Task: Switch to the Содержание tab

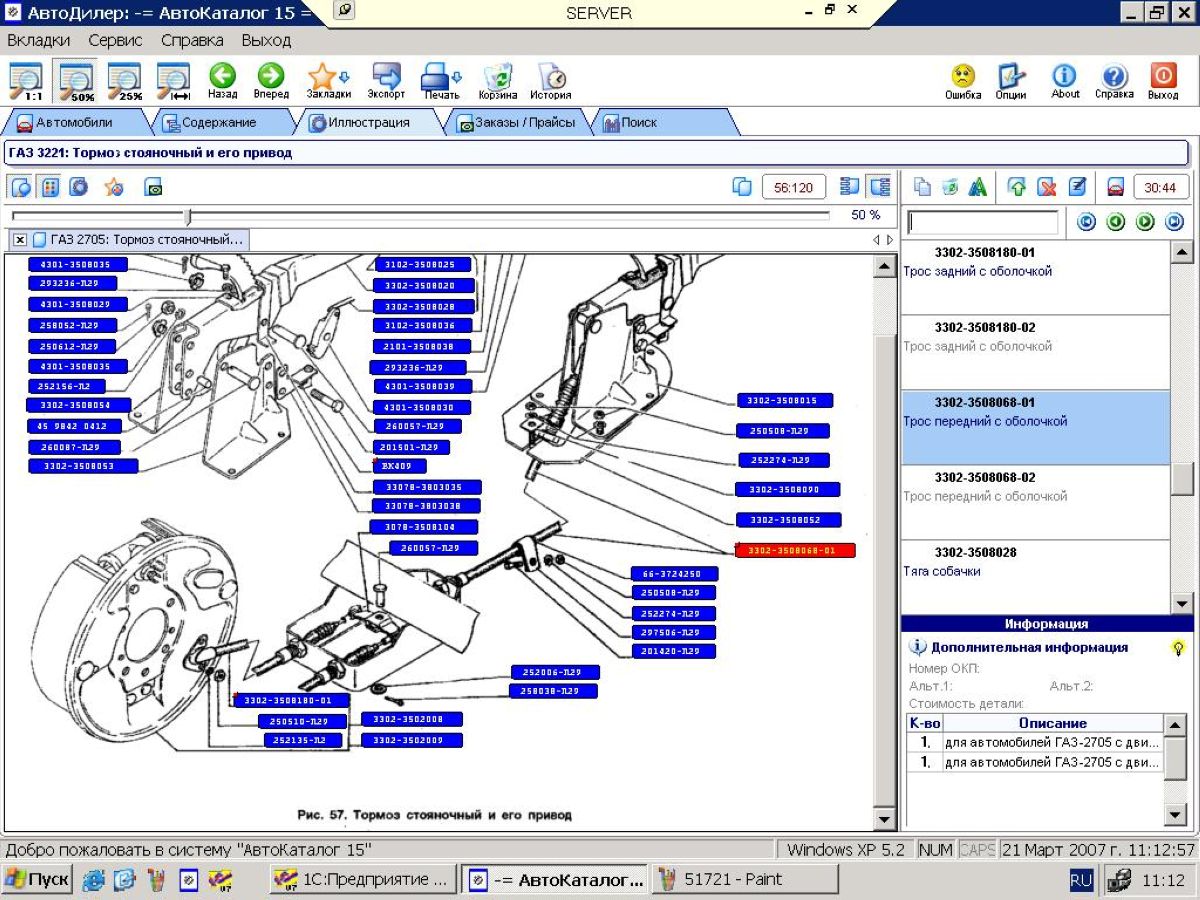Action: coord(219,123)
